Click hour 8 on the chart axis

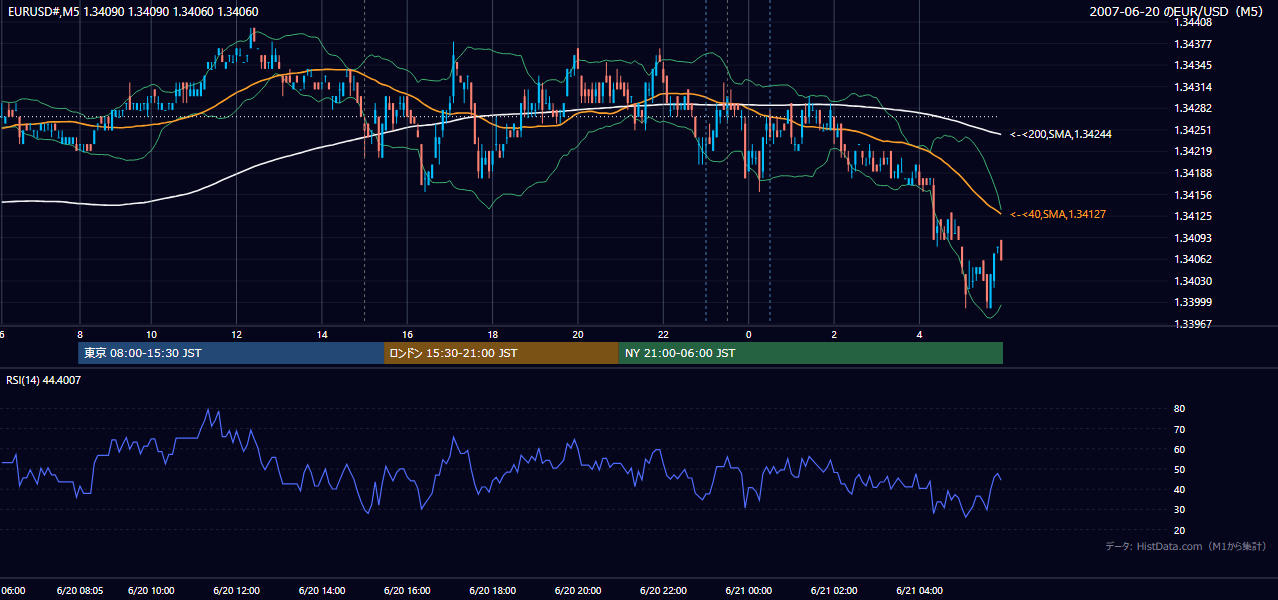click(x=80, y=334)
